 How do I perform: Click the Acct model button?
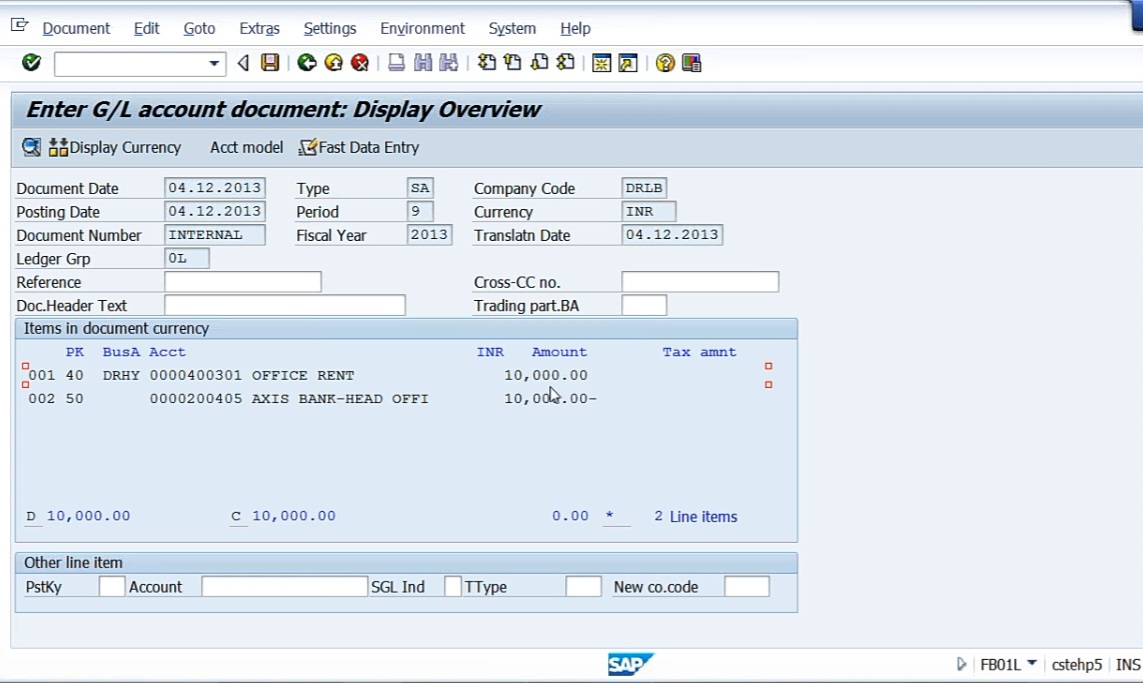coord(246,147)
